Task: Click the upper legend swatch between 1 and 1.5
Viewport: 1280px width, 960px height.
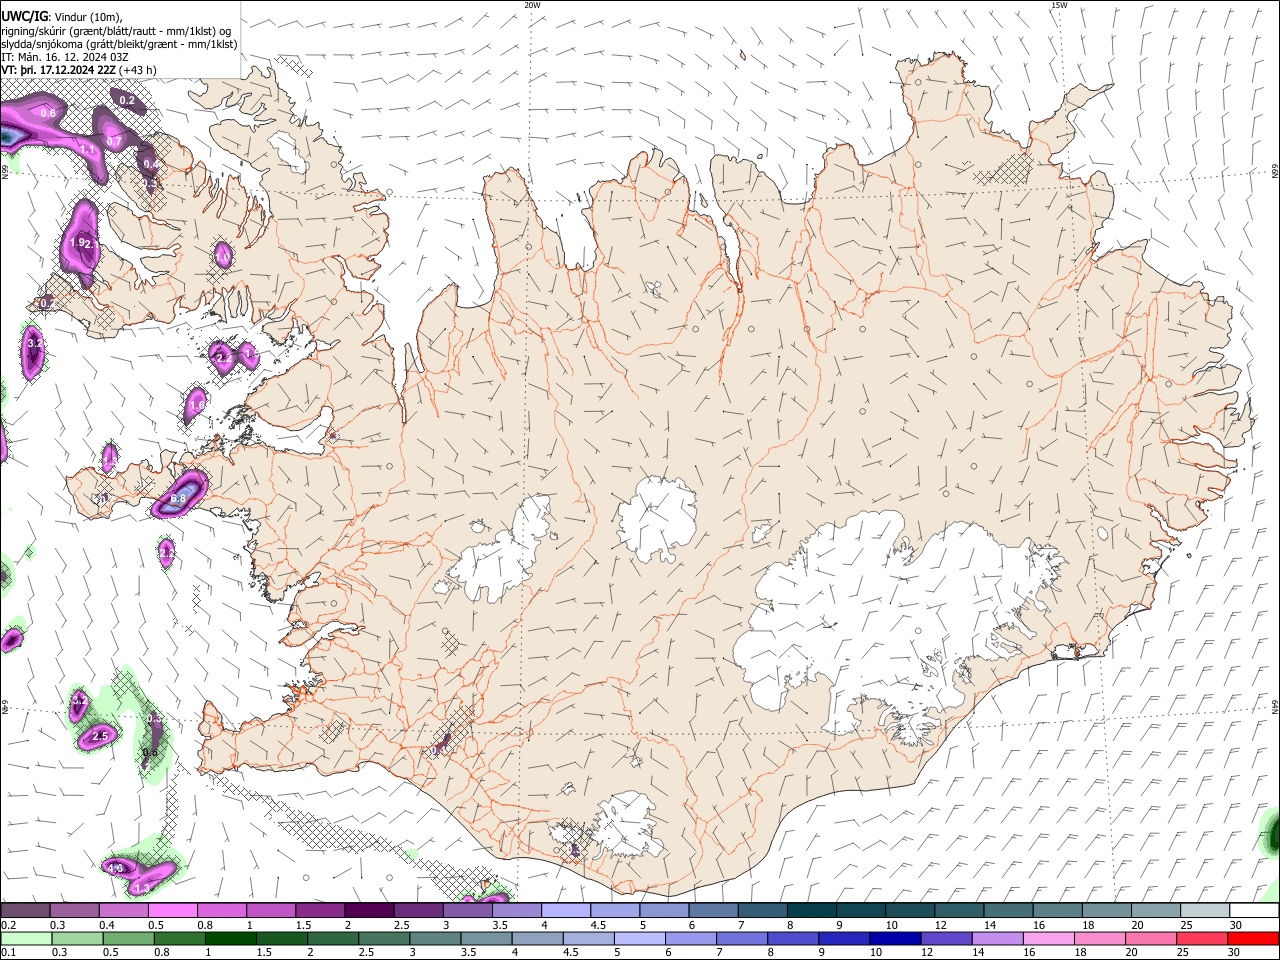Action: click(x=270, y=910)
